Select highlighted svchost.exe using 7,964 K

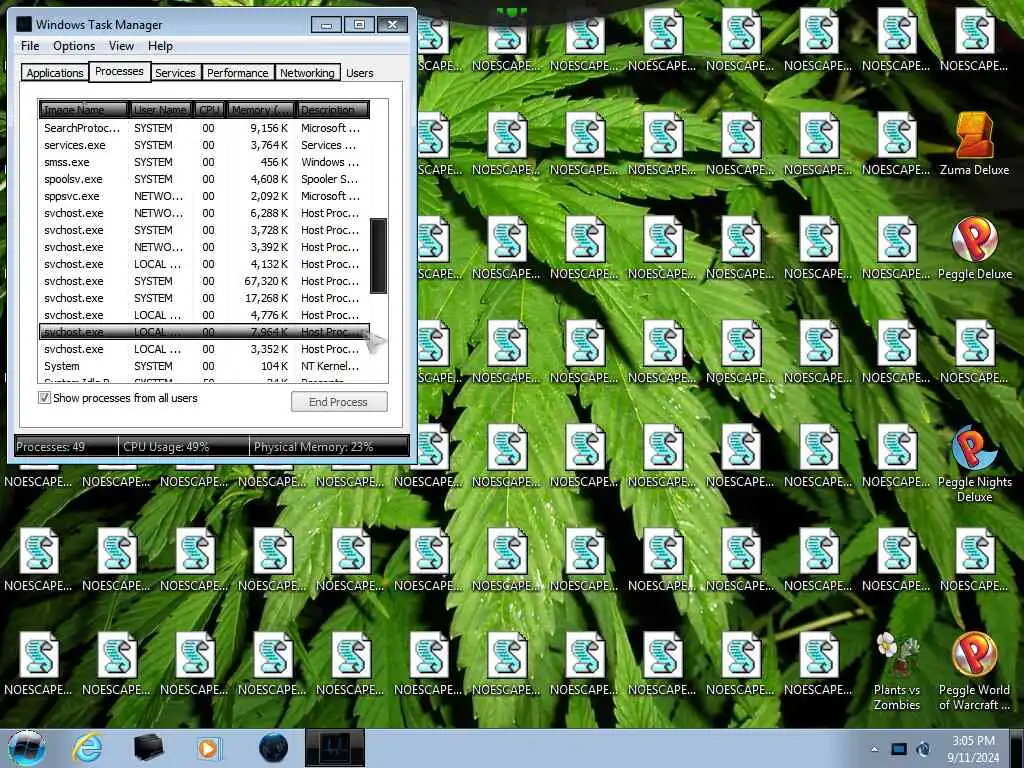(x=204, y=332)
